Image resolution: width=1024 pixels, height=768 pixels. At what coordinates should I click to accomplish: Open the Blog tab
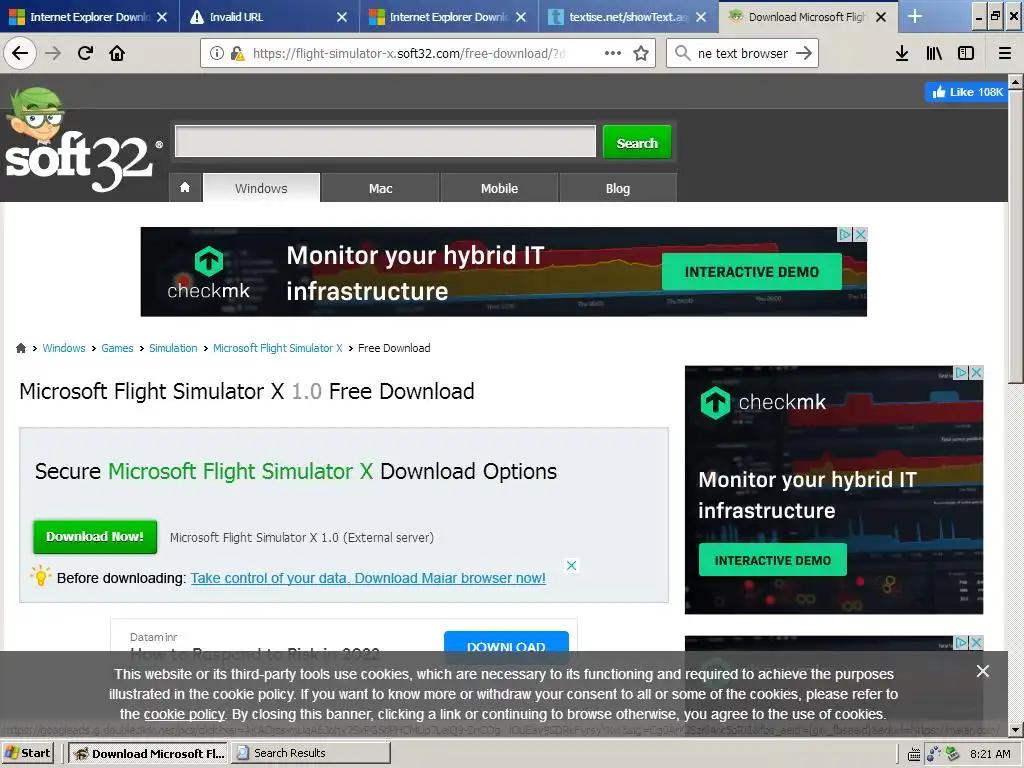tap(618, 188)
